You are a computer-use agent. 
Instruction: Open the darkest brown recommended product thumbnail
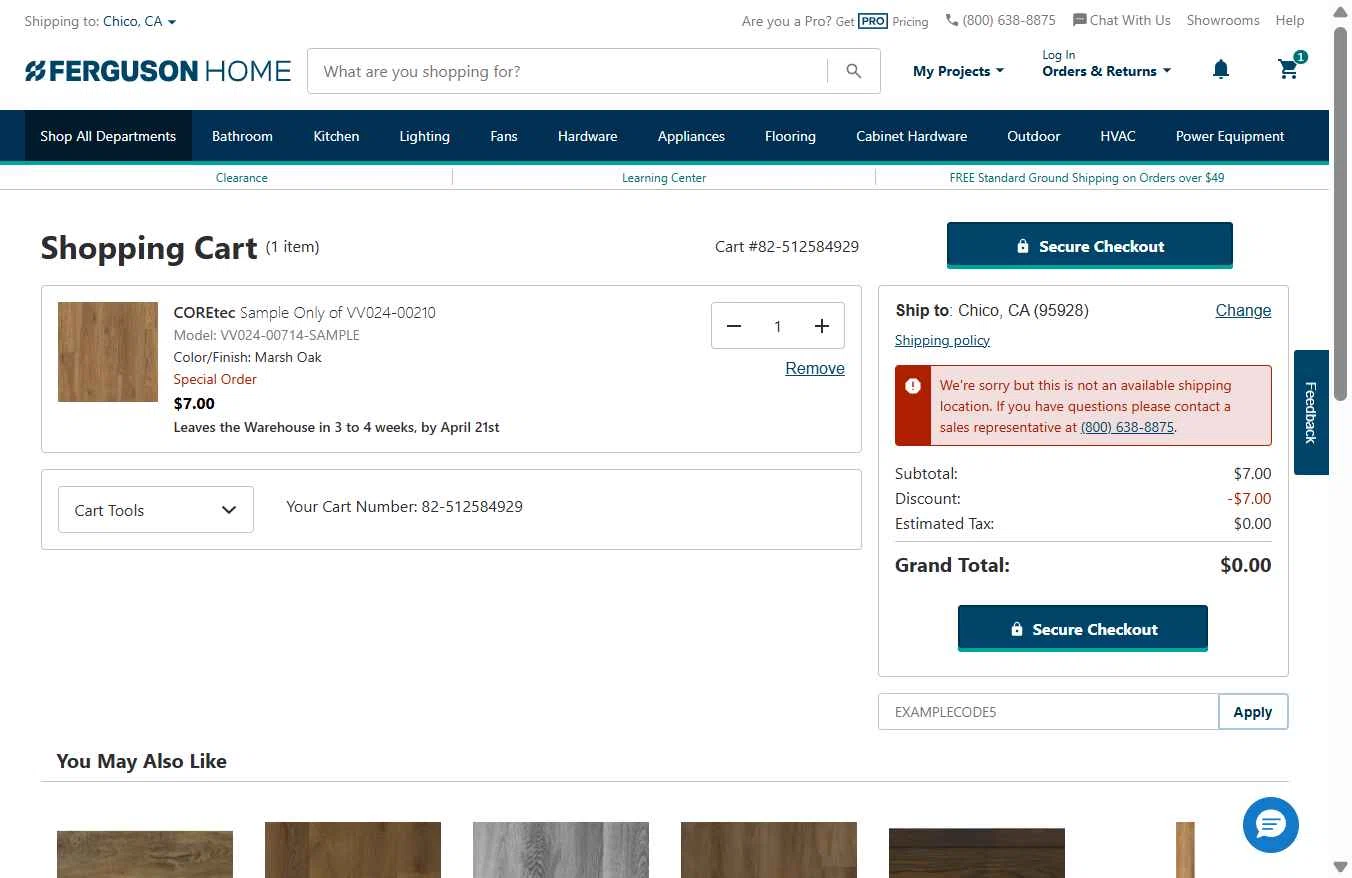pyautogui.click(x=976, y=852)
